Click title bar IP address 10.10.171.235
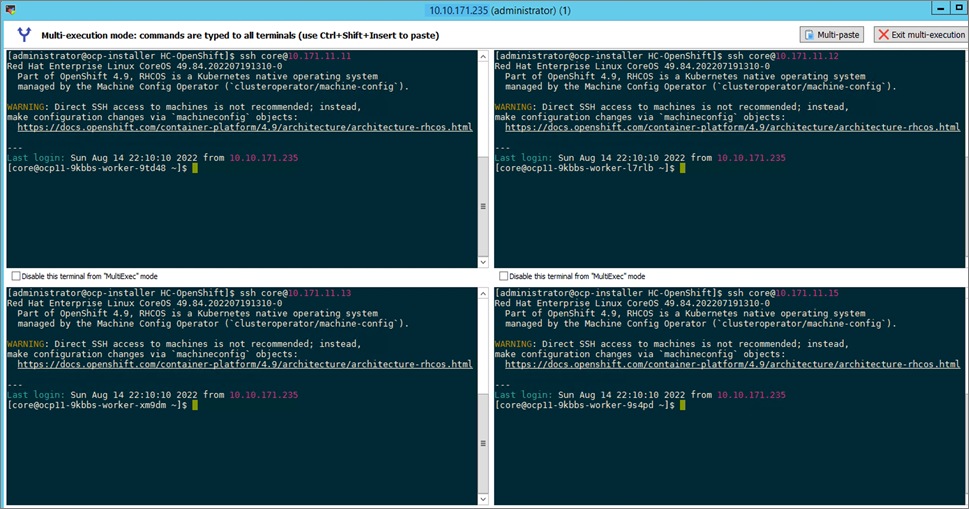Image resolution: width=969 pixels, height=509 pixels. [459, 11]
